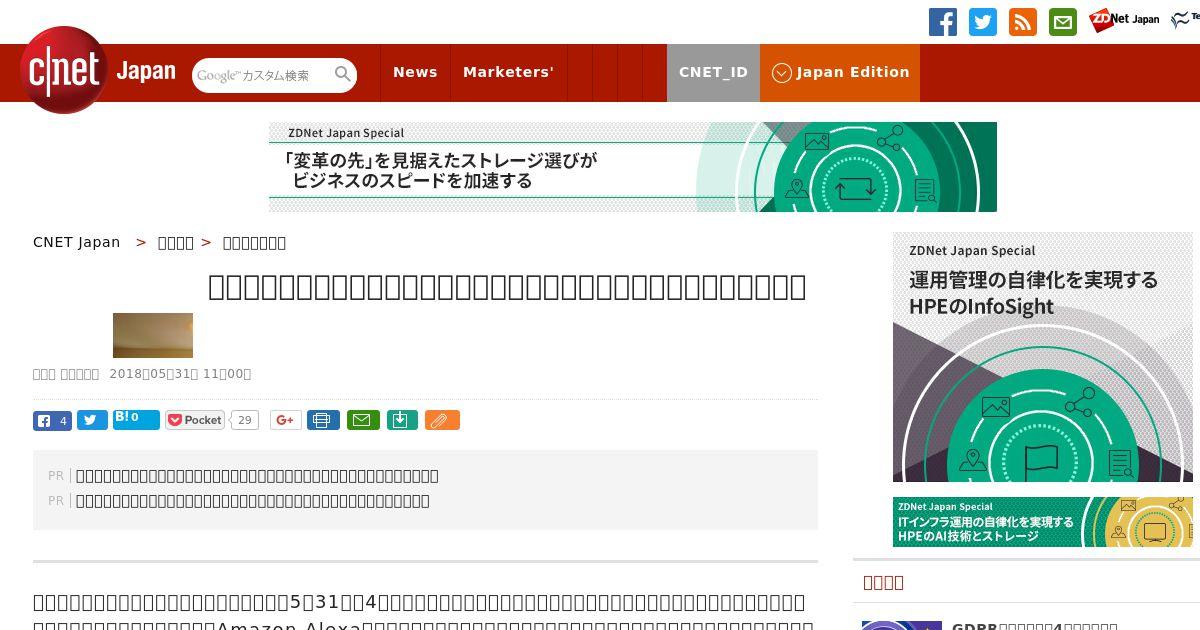Open the CNET Japan Facebook page icon
Image resolution: width=1200 pixels, height=630 pixels.
click(943, 22)
